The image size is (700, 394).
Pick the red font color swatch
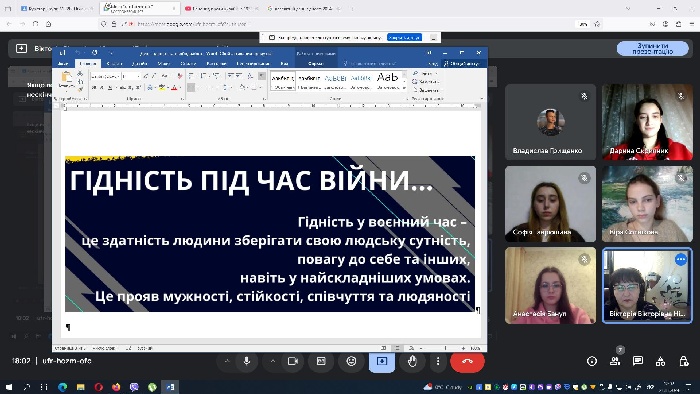tap(174, 87)
